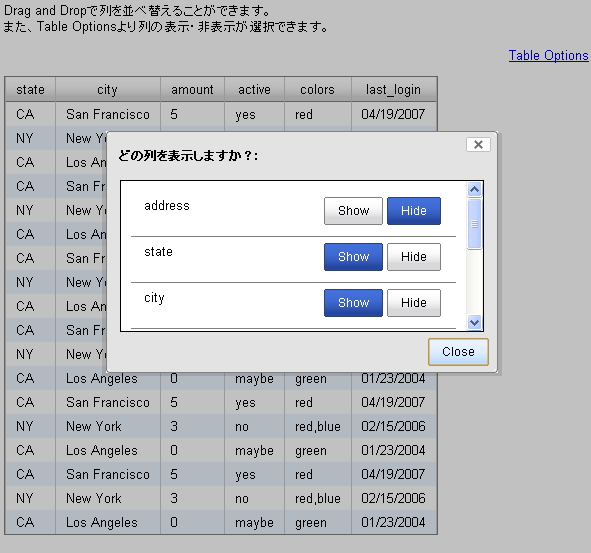This screenshot has width=591, height=553.
Task: Select Hide for state column
Action: point(414,257)
